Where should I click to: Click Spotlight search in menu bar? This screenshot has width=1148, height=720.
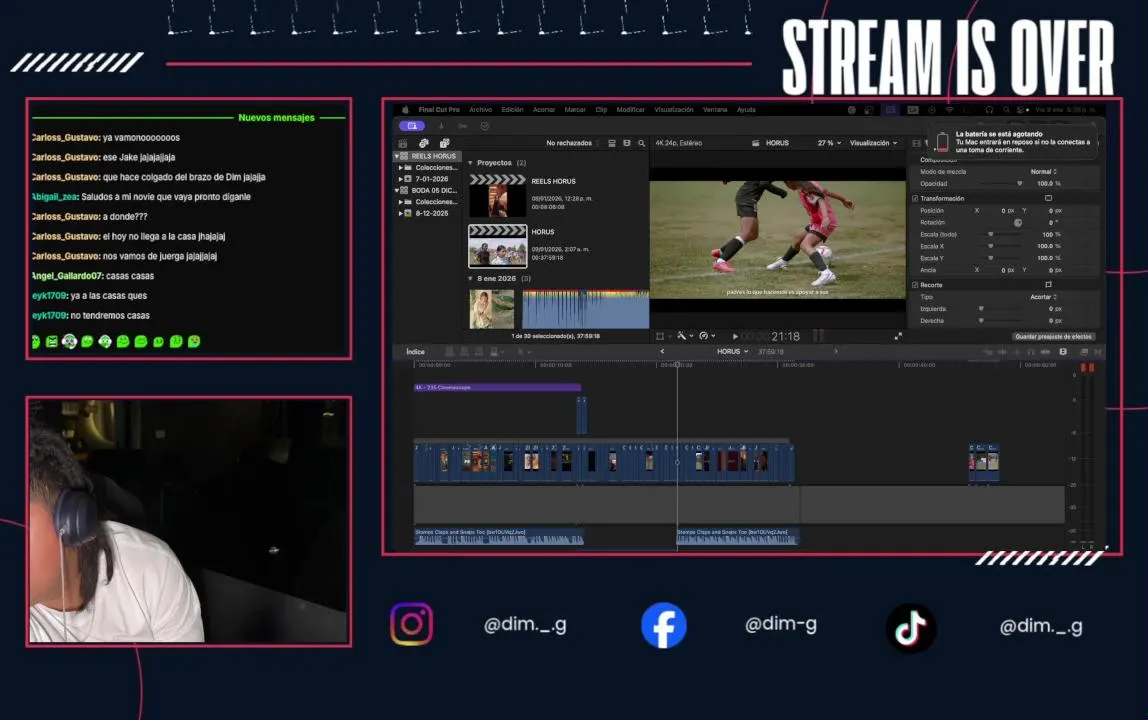point(1008,110)
